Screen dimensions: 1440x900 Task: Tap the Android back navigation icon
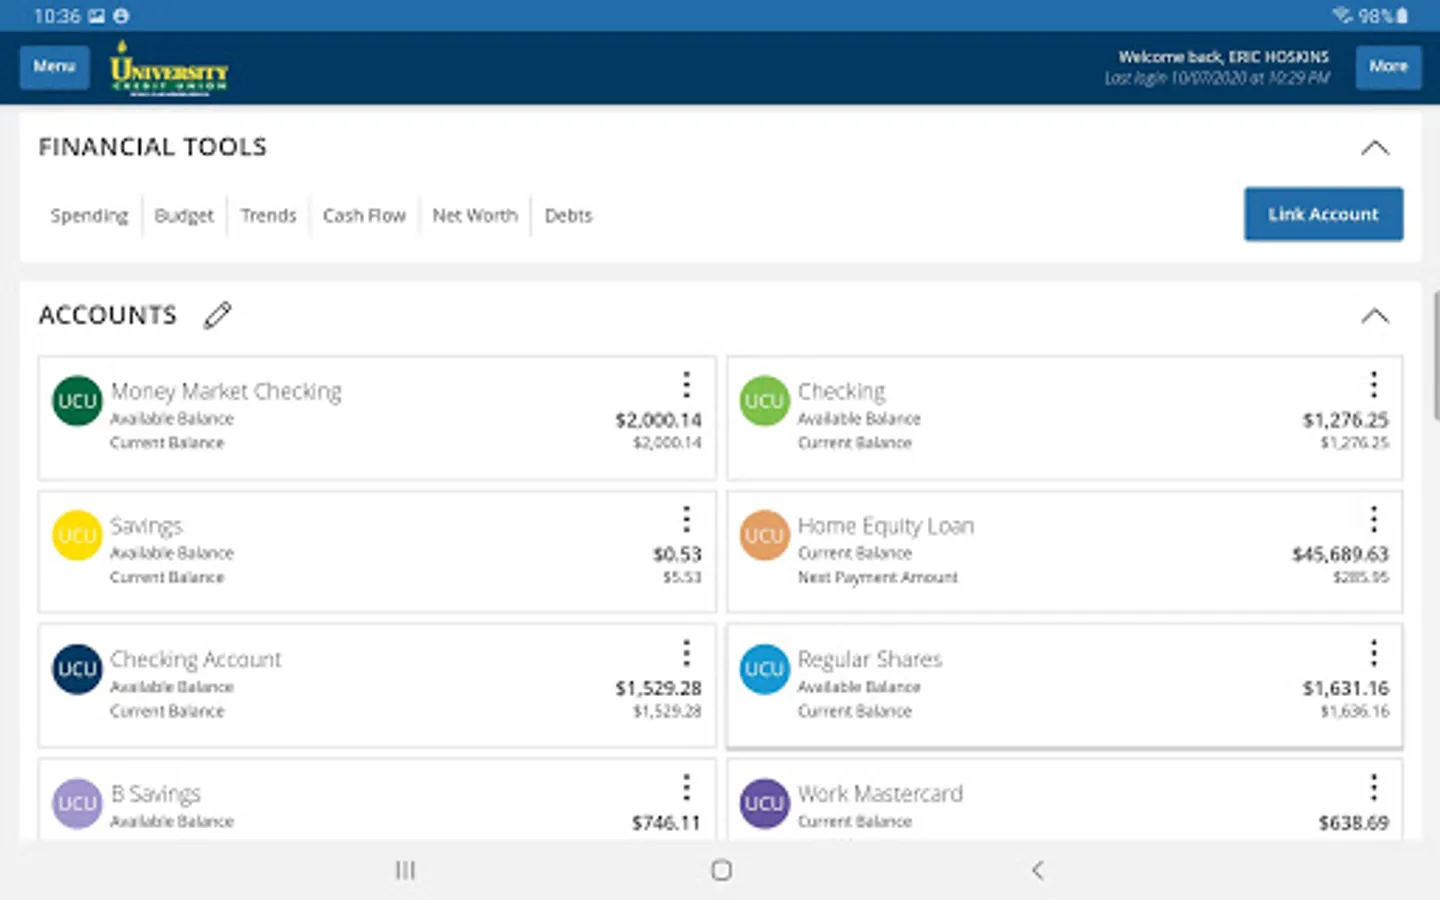point(1037,870)
